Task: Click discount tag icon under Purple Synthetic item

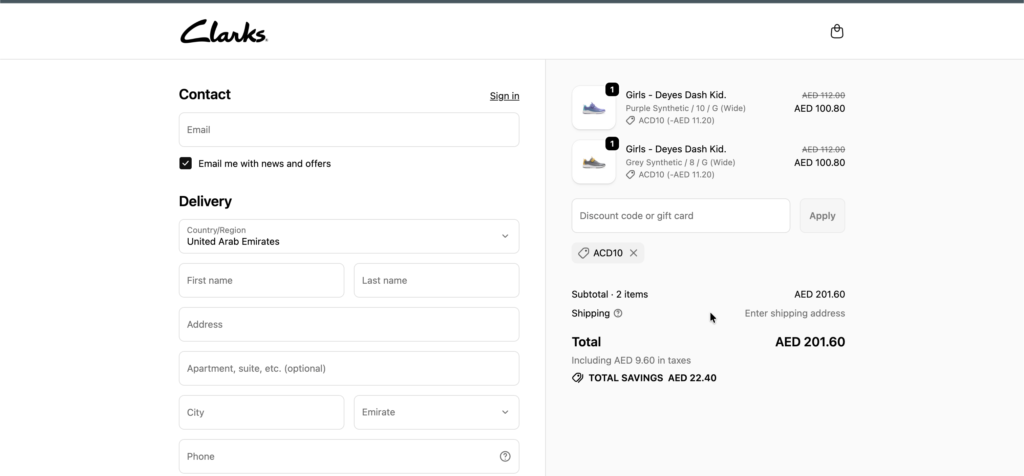Action: click(x=630, y=121)
